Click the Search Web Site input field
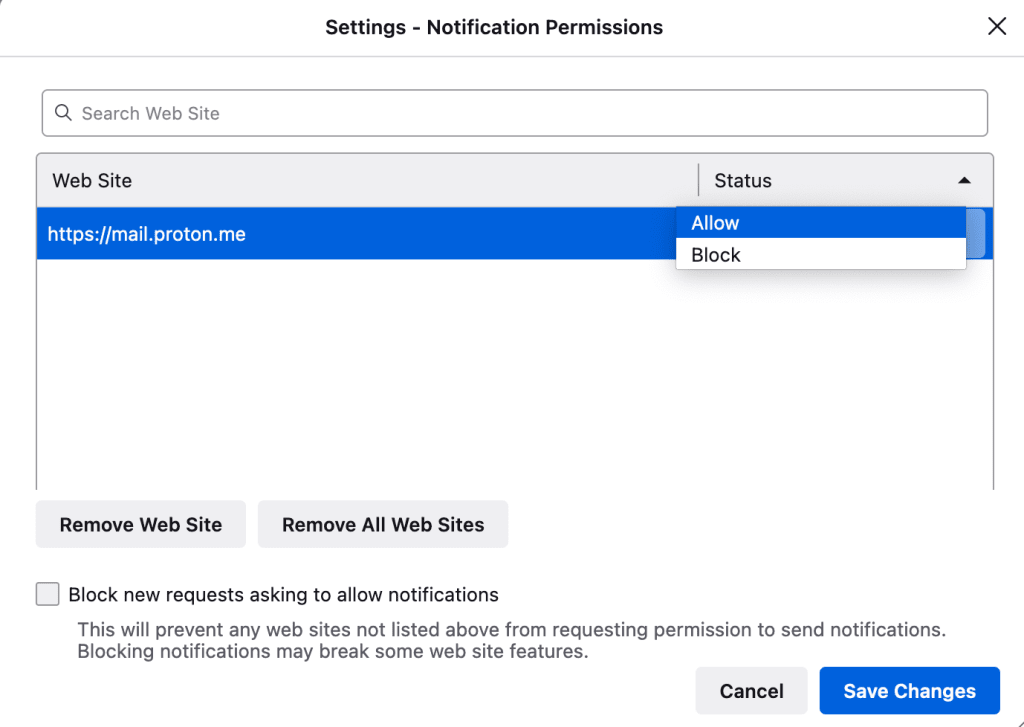The width and height of the screenshot is (1024, 727). pos(400,113)
